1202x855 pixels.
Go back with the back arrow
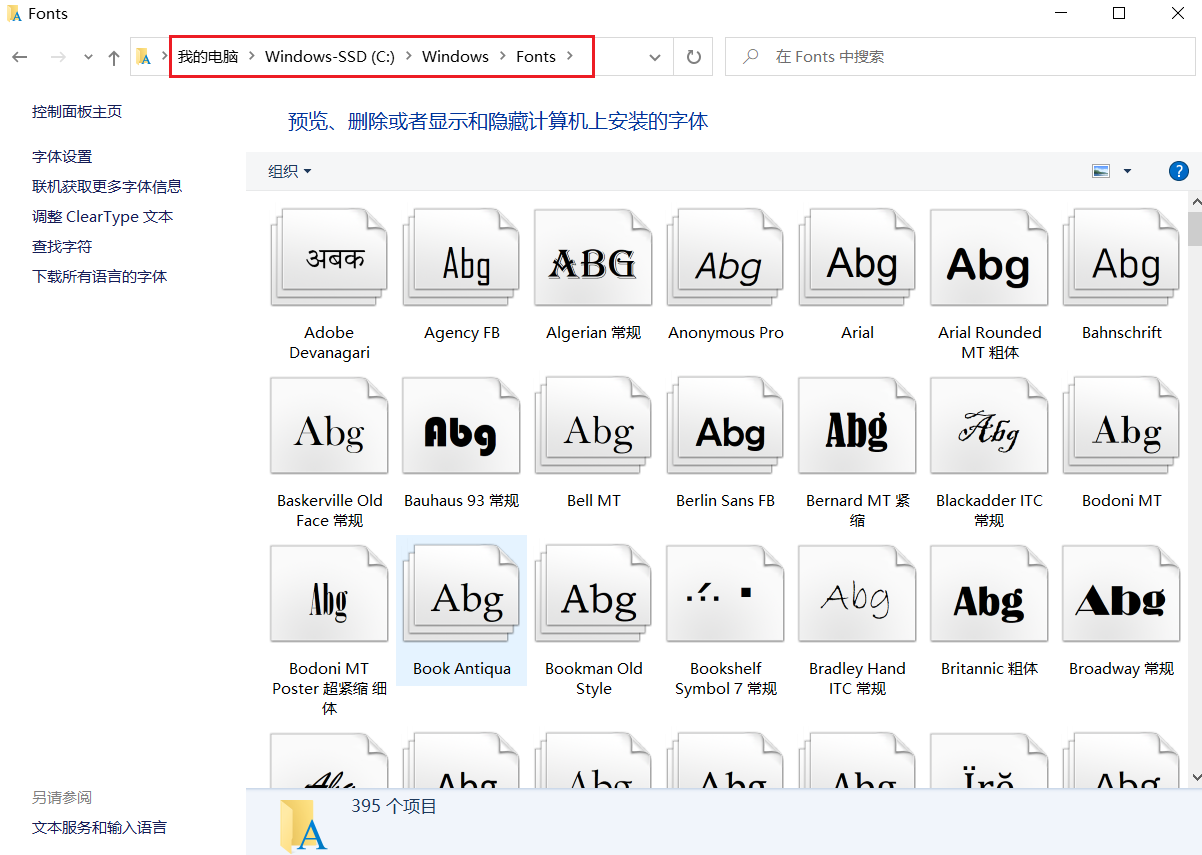20,57
